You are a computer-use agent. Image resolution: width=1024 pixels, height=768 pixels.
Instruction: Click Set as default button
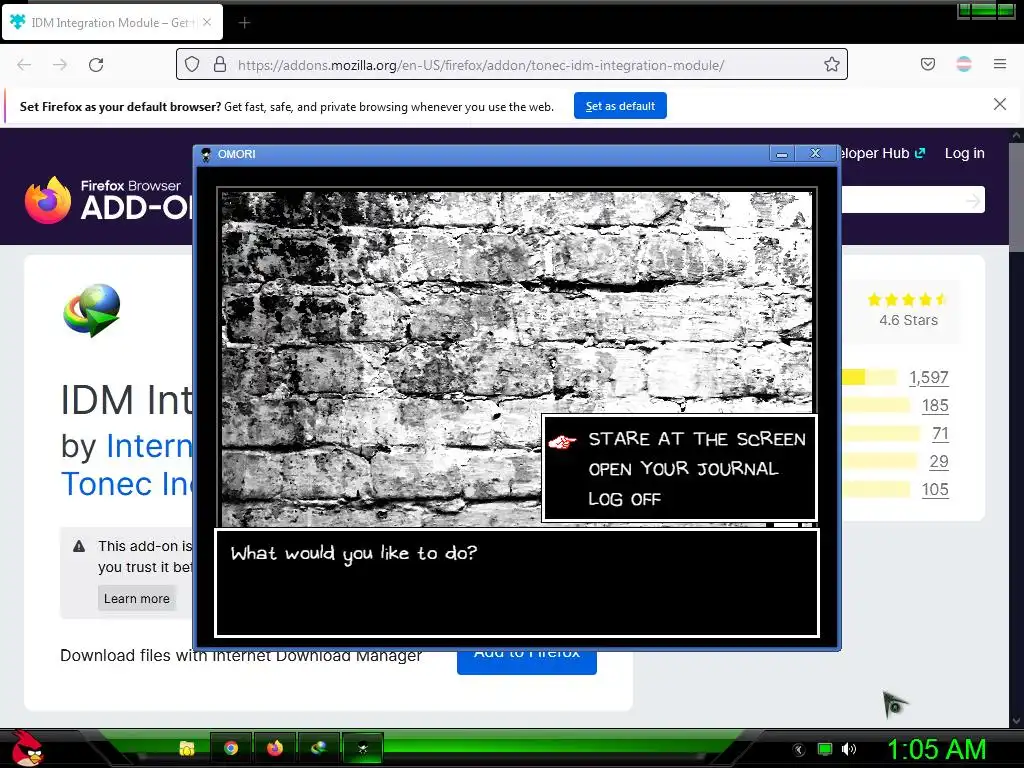620,106
